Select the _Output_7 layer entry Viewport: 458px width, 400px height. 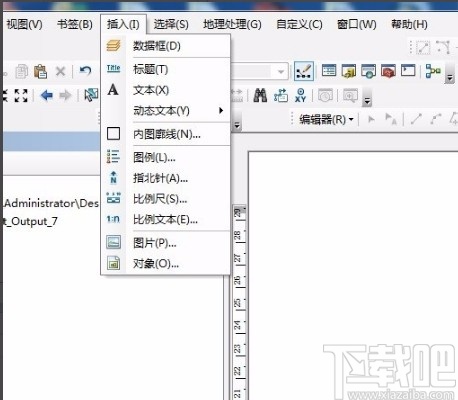31,221
